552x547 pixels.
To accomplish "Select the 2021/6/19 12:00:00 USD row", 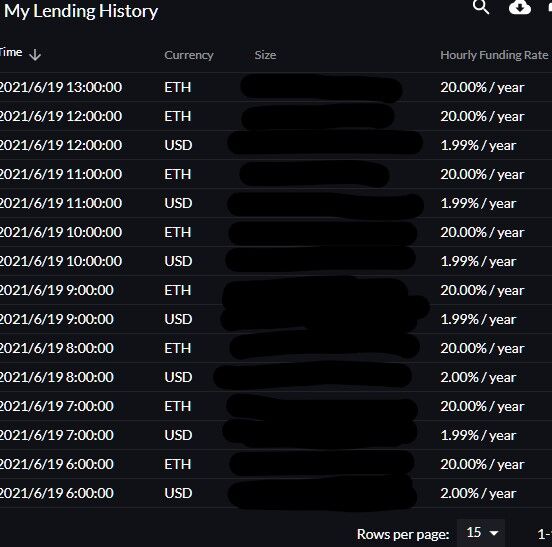I will tap(276, 145).
